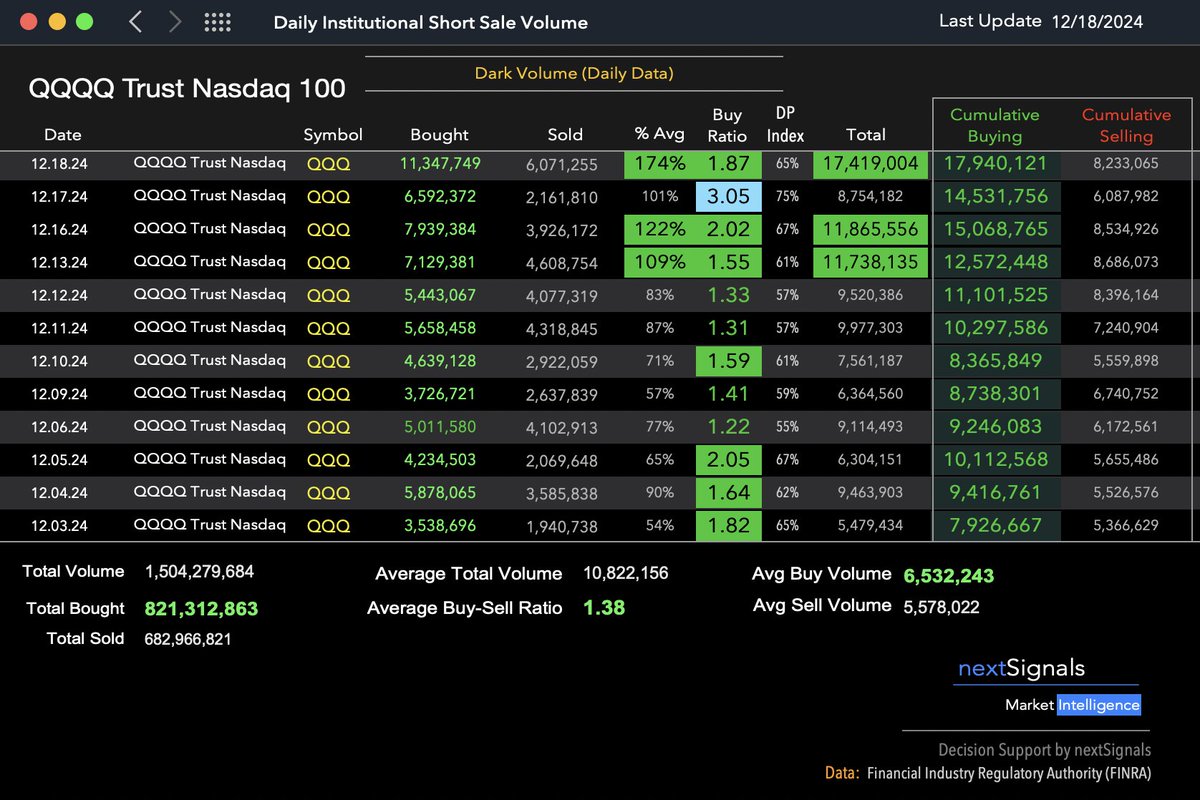Select the 12.17.24 date cell
Screen dimensions: 1200x800
coord(59,197)
